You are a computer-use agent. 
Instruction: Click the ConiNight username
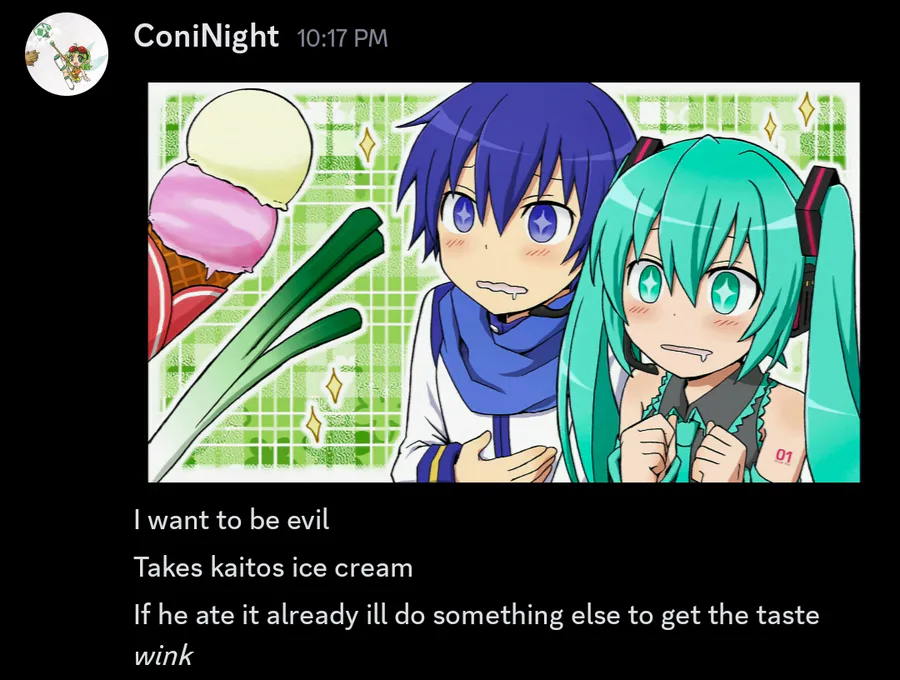[206, 37]
